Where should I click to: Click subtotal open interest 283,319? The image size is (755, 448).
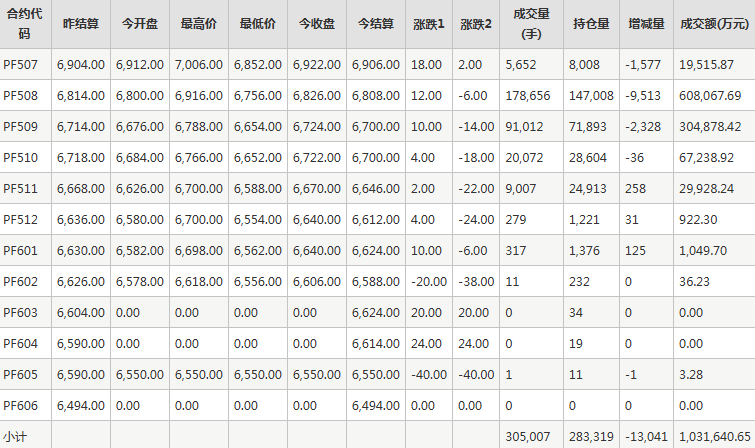coord(591,437)
